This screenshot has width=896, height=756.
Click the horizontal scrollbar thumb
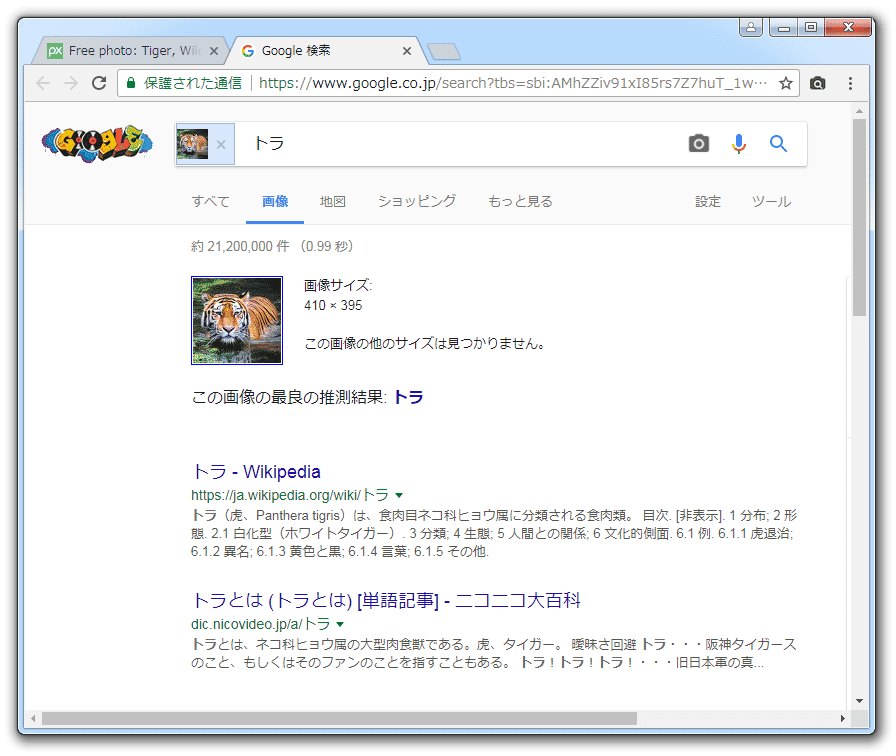click(339, 718)
